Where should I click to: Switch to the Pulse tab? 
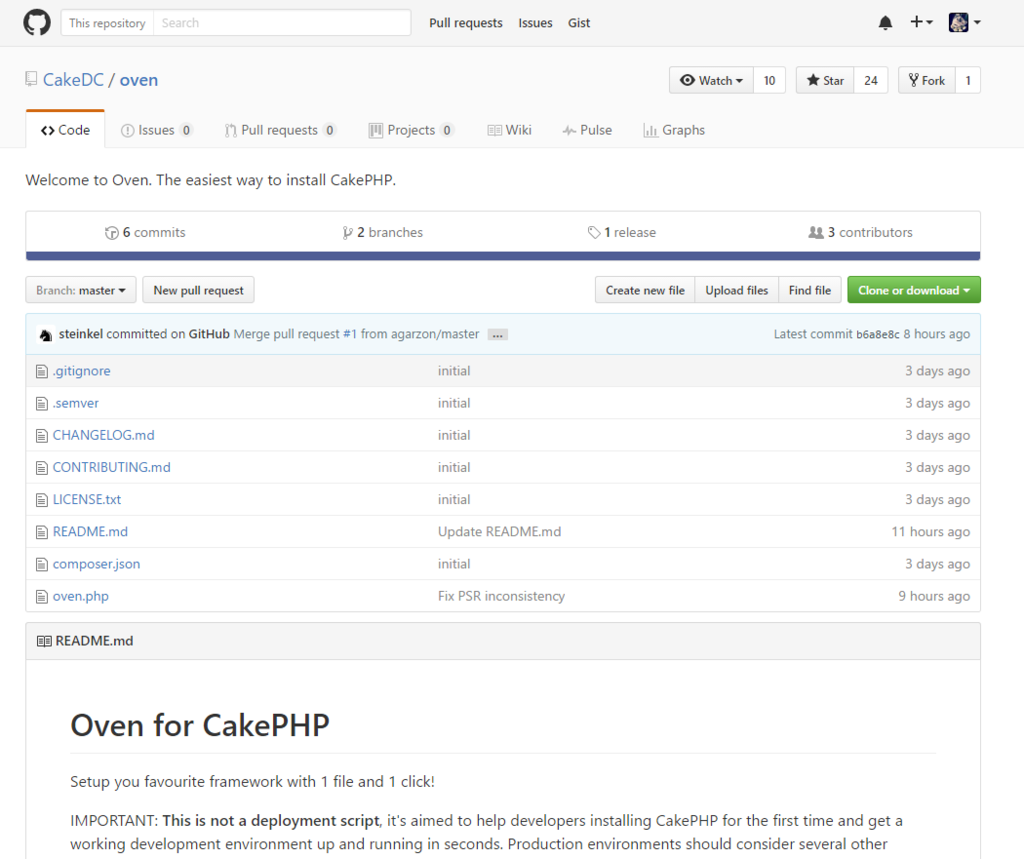pyautogui.click(x=587, y=130)
